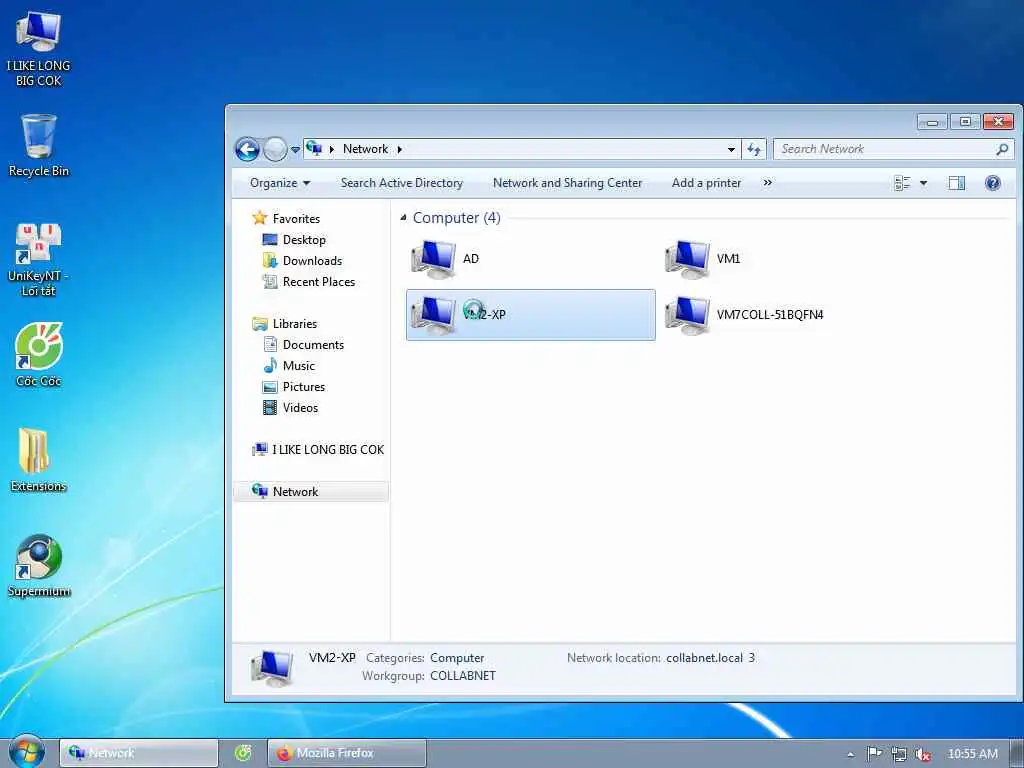Screen dimensions: 1024x768
Task: Open the AD computer icon
Action: tap(433, 259)
